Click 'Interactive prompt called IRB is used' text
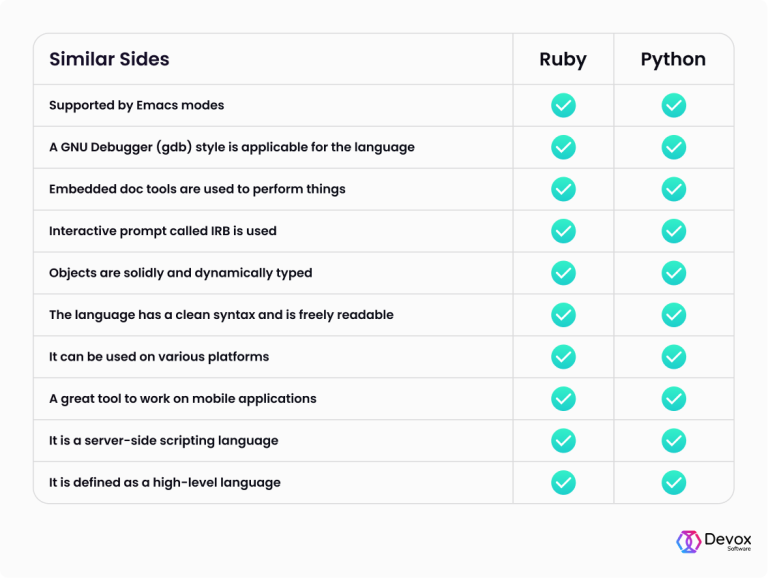This screenshot has width=768, height=578. coord(163,231)
